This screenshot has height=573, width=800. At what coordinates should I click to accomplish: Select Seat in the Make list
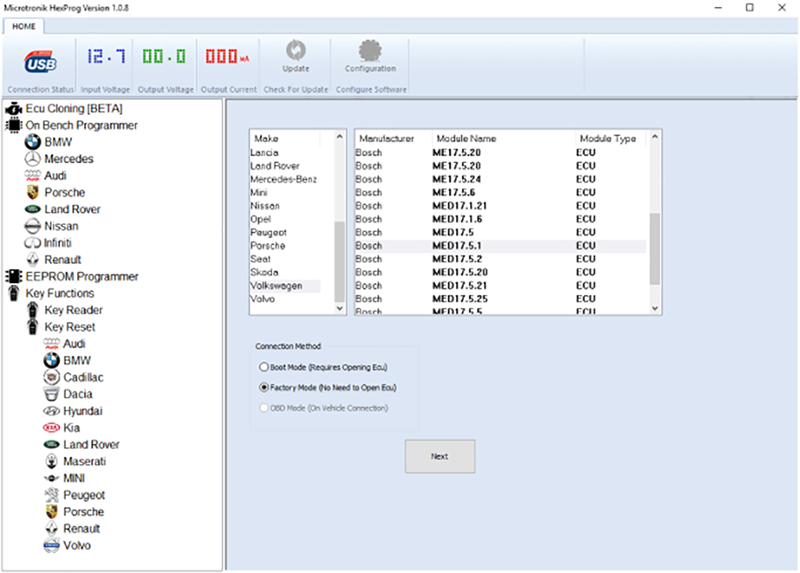(261, 259)
